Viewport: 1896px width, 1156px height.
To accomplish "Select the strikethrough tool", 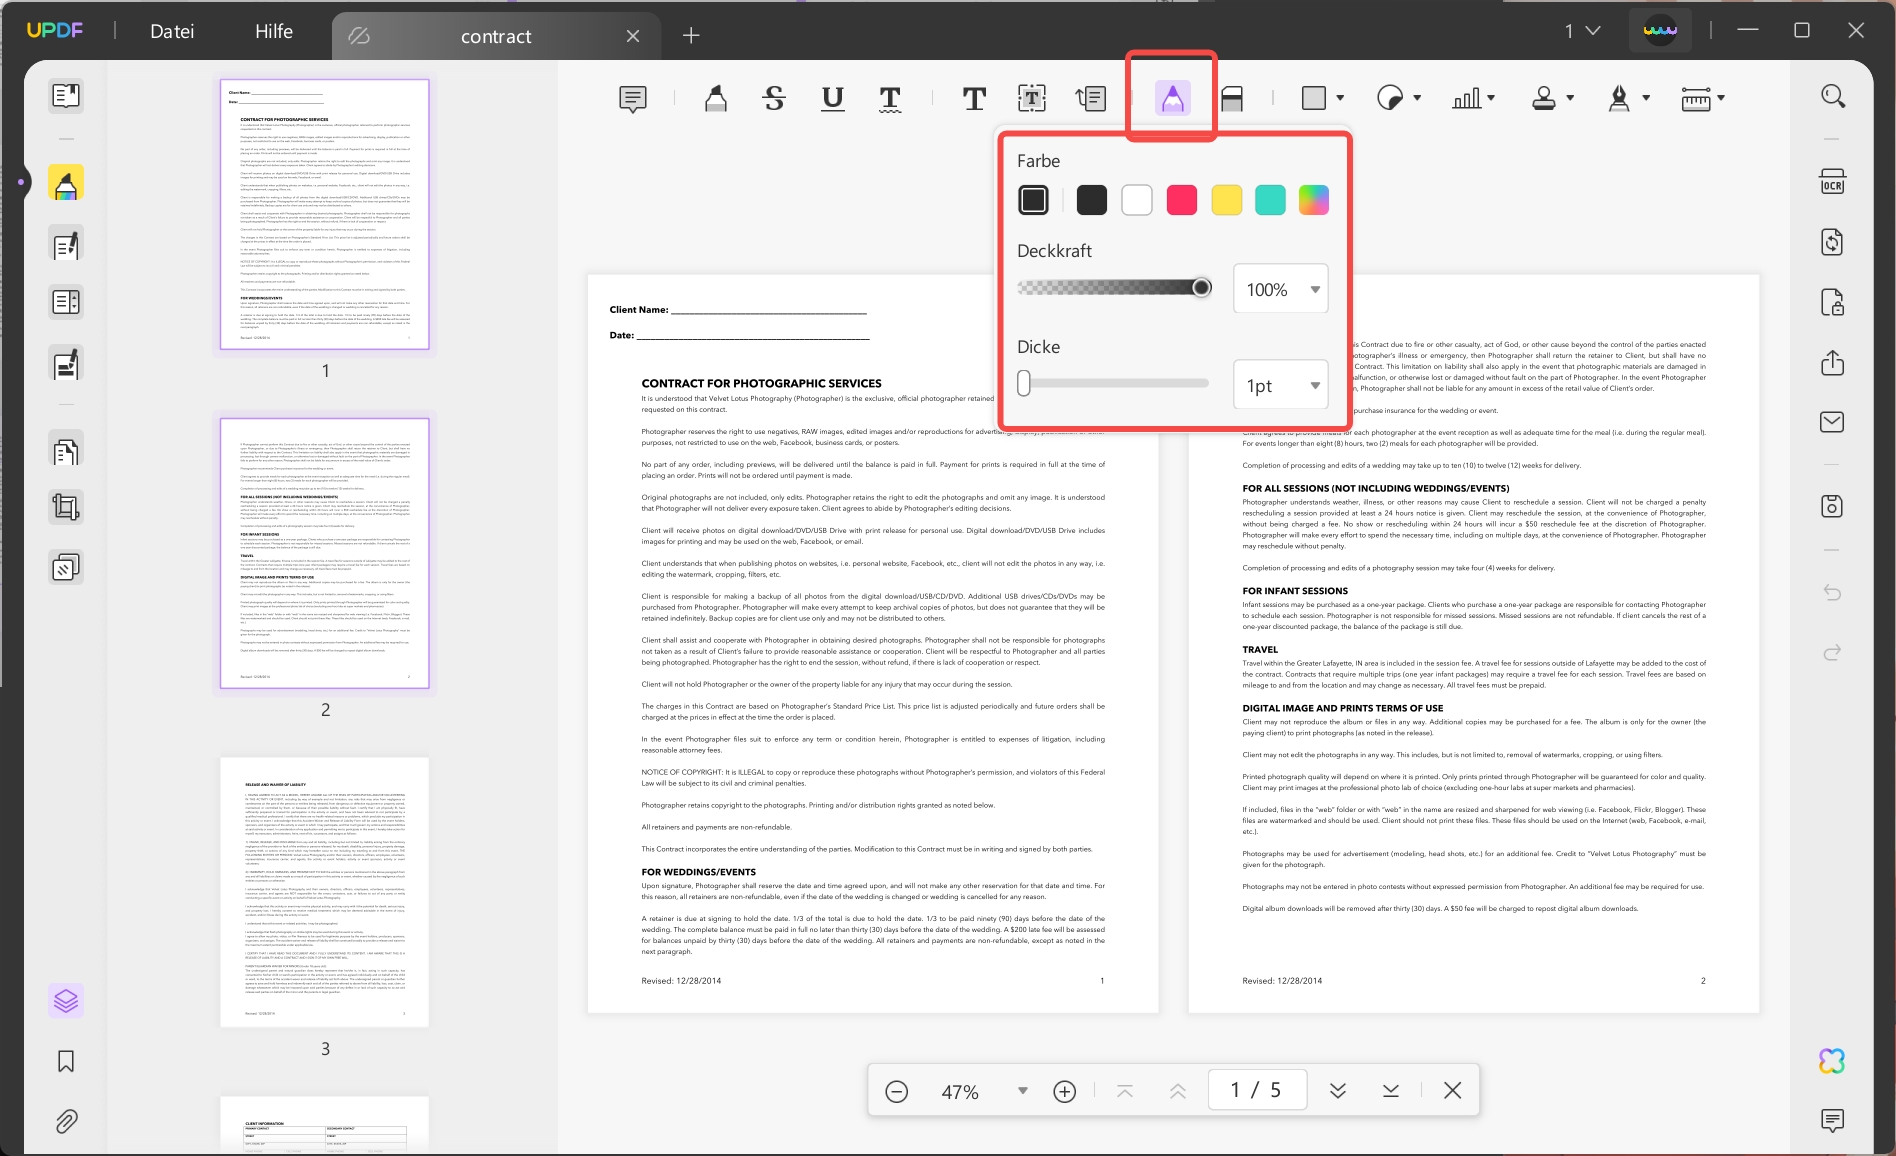I will point(774,98).
